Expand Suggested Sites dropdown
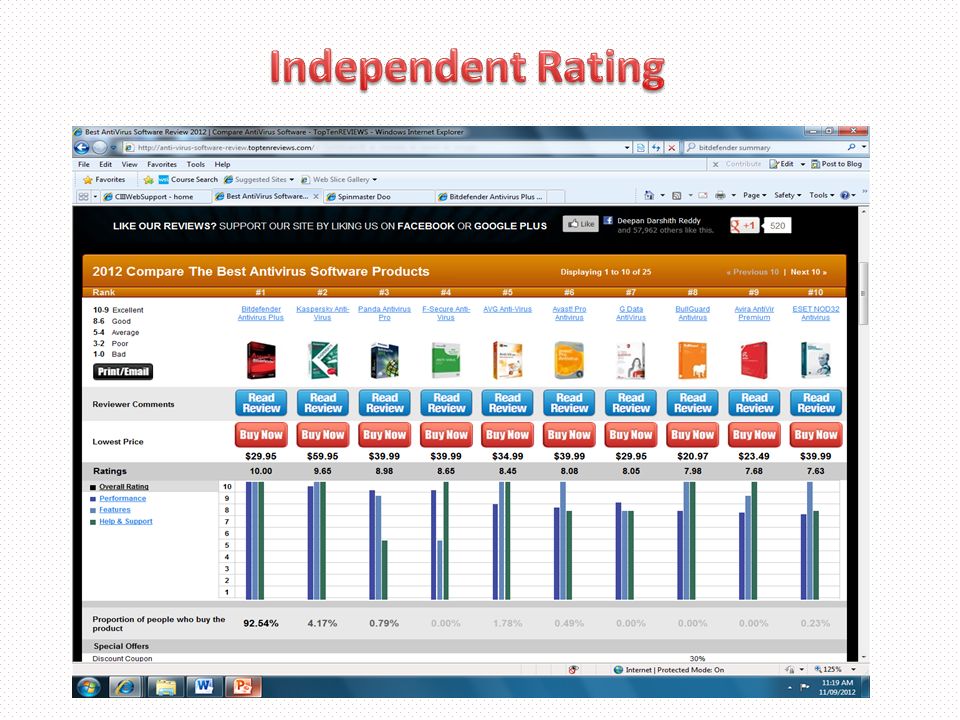This screenshot has width=960, height=720. [291, 179]
